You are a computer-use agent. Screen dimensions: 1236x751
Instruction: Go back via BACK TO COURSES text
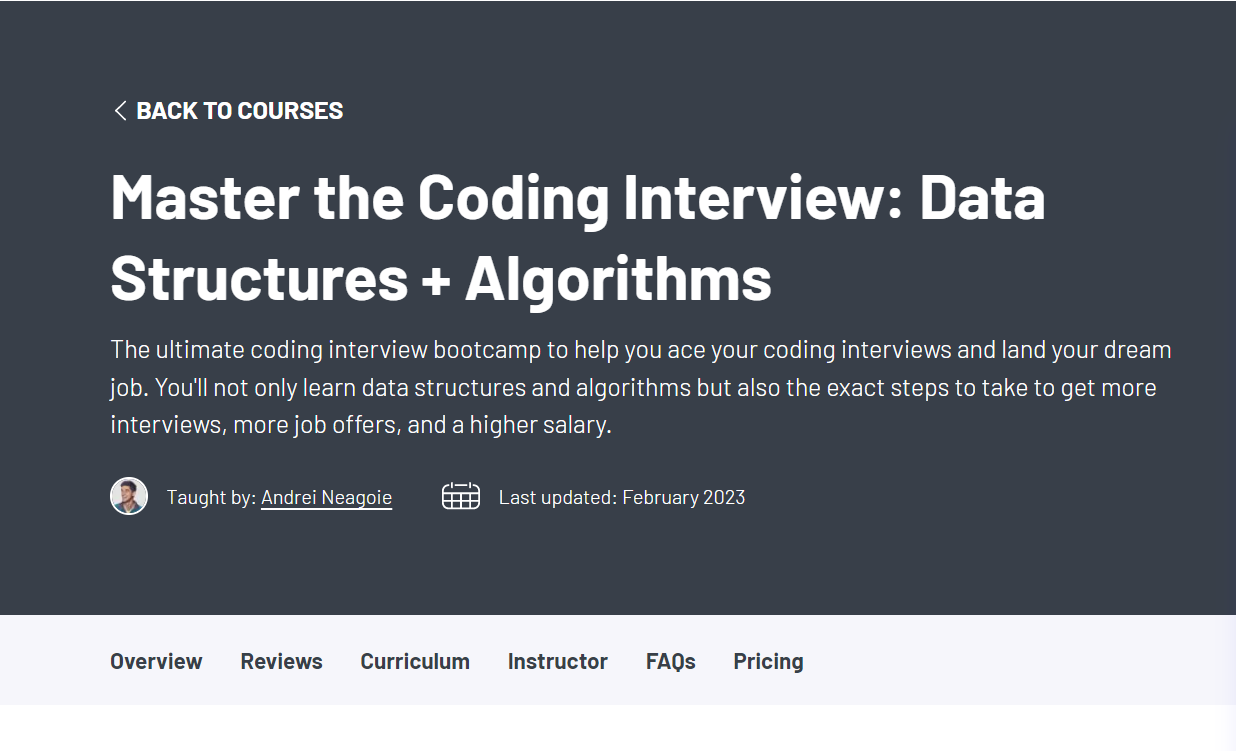pyautogui.click(x=239, y=111)
